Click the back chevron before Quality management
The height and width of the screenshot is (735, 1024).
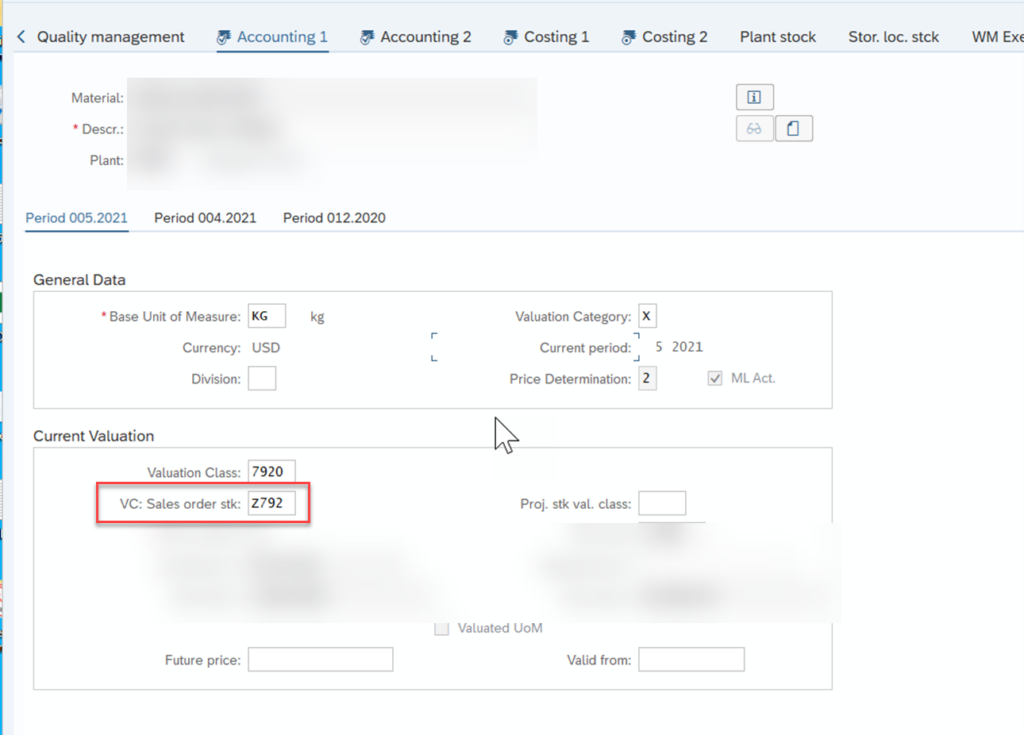(x=21, y=37)
